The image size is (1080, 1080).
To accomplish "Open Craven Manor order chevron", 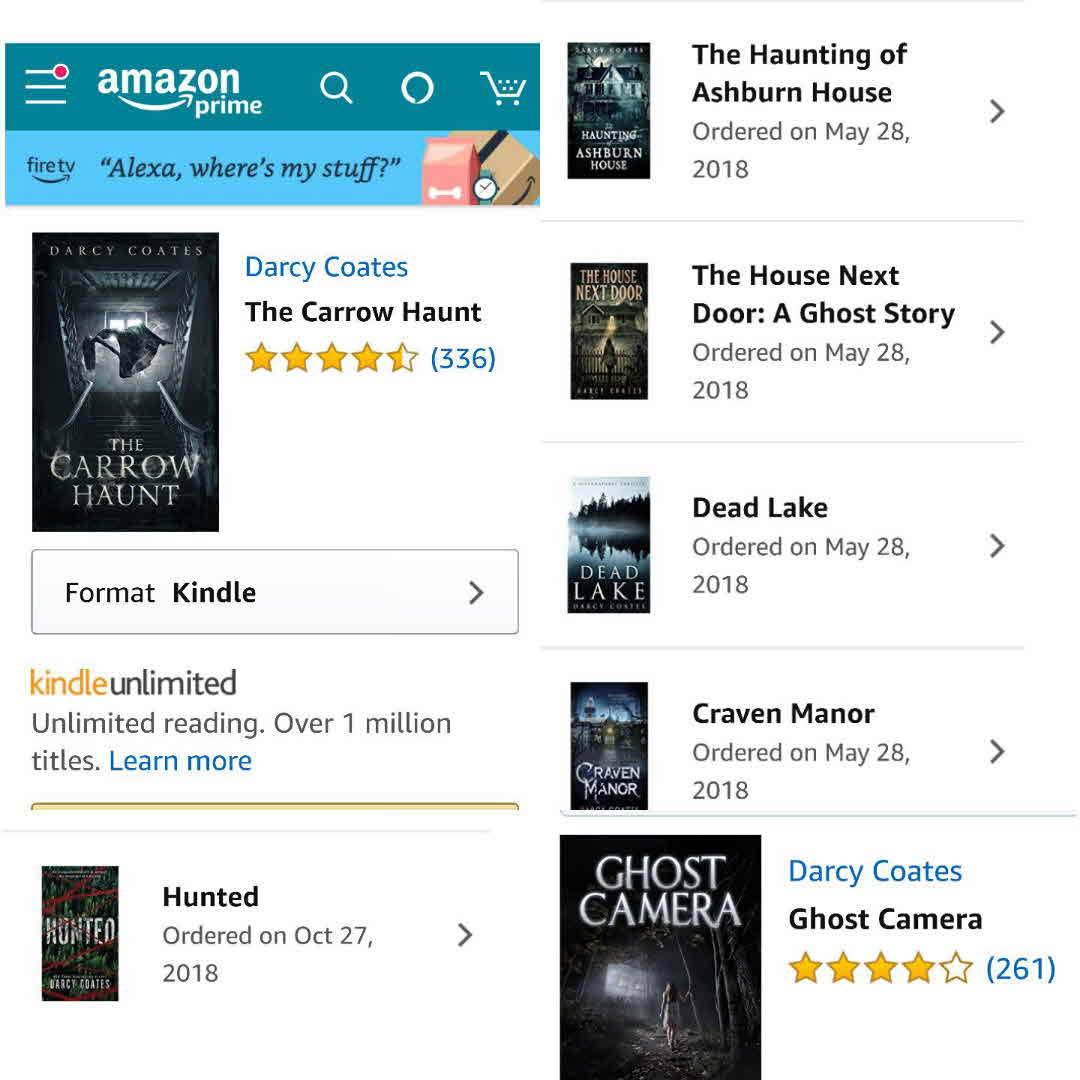I will coord(996,751).
